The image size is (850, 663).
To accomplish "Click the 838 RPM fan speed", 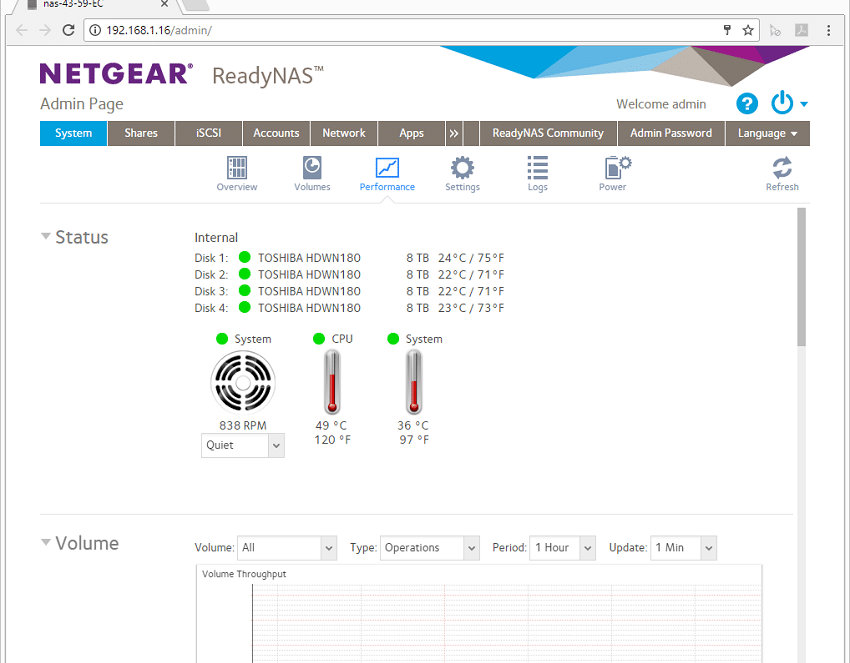I will pyautogui.click(x=243, y=426).
